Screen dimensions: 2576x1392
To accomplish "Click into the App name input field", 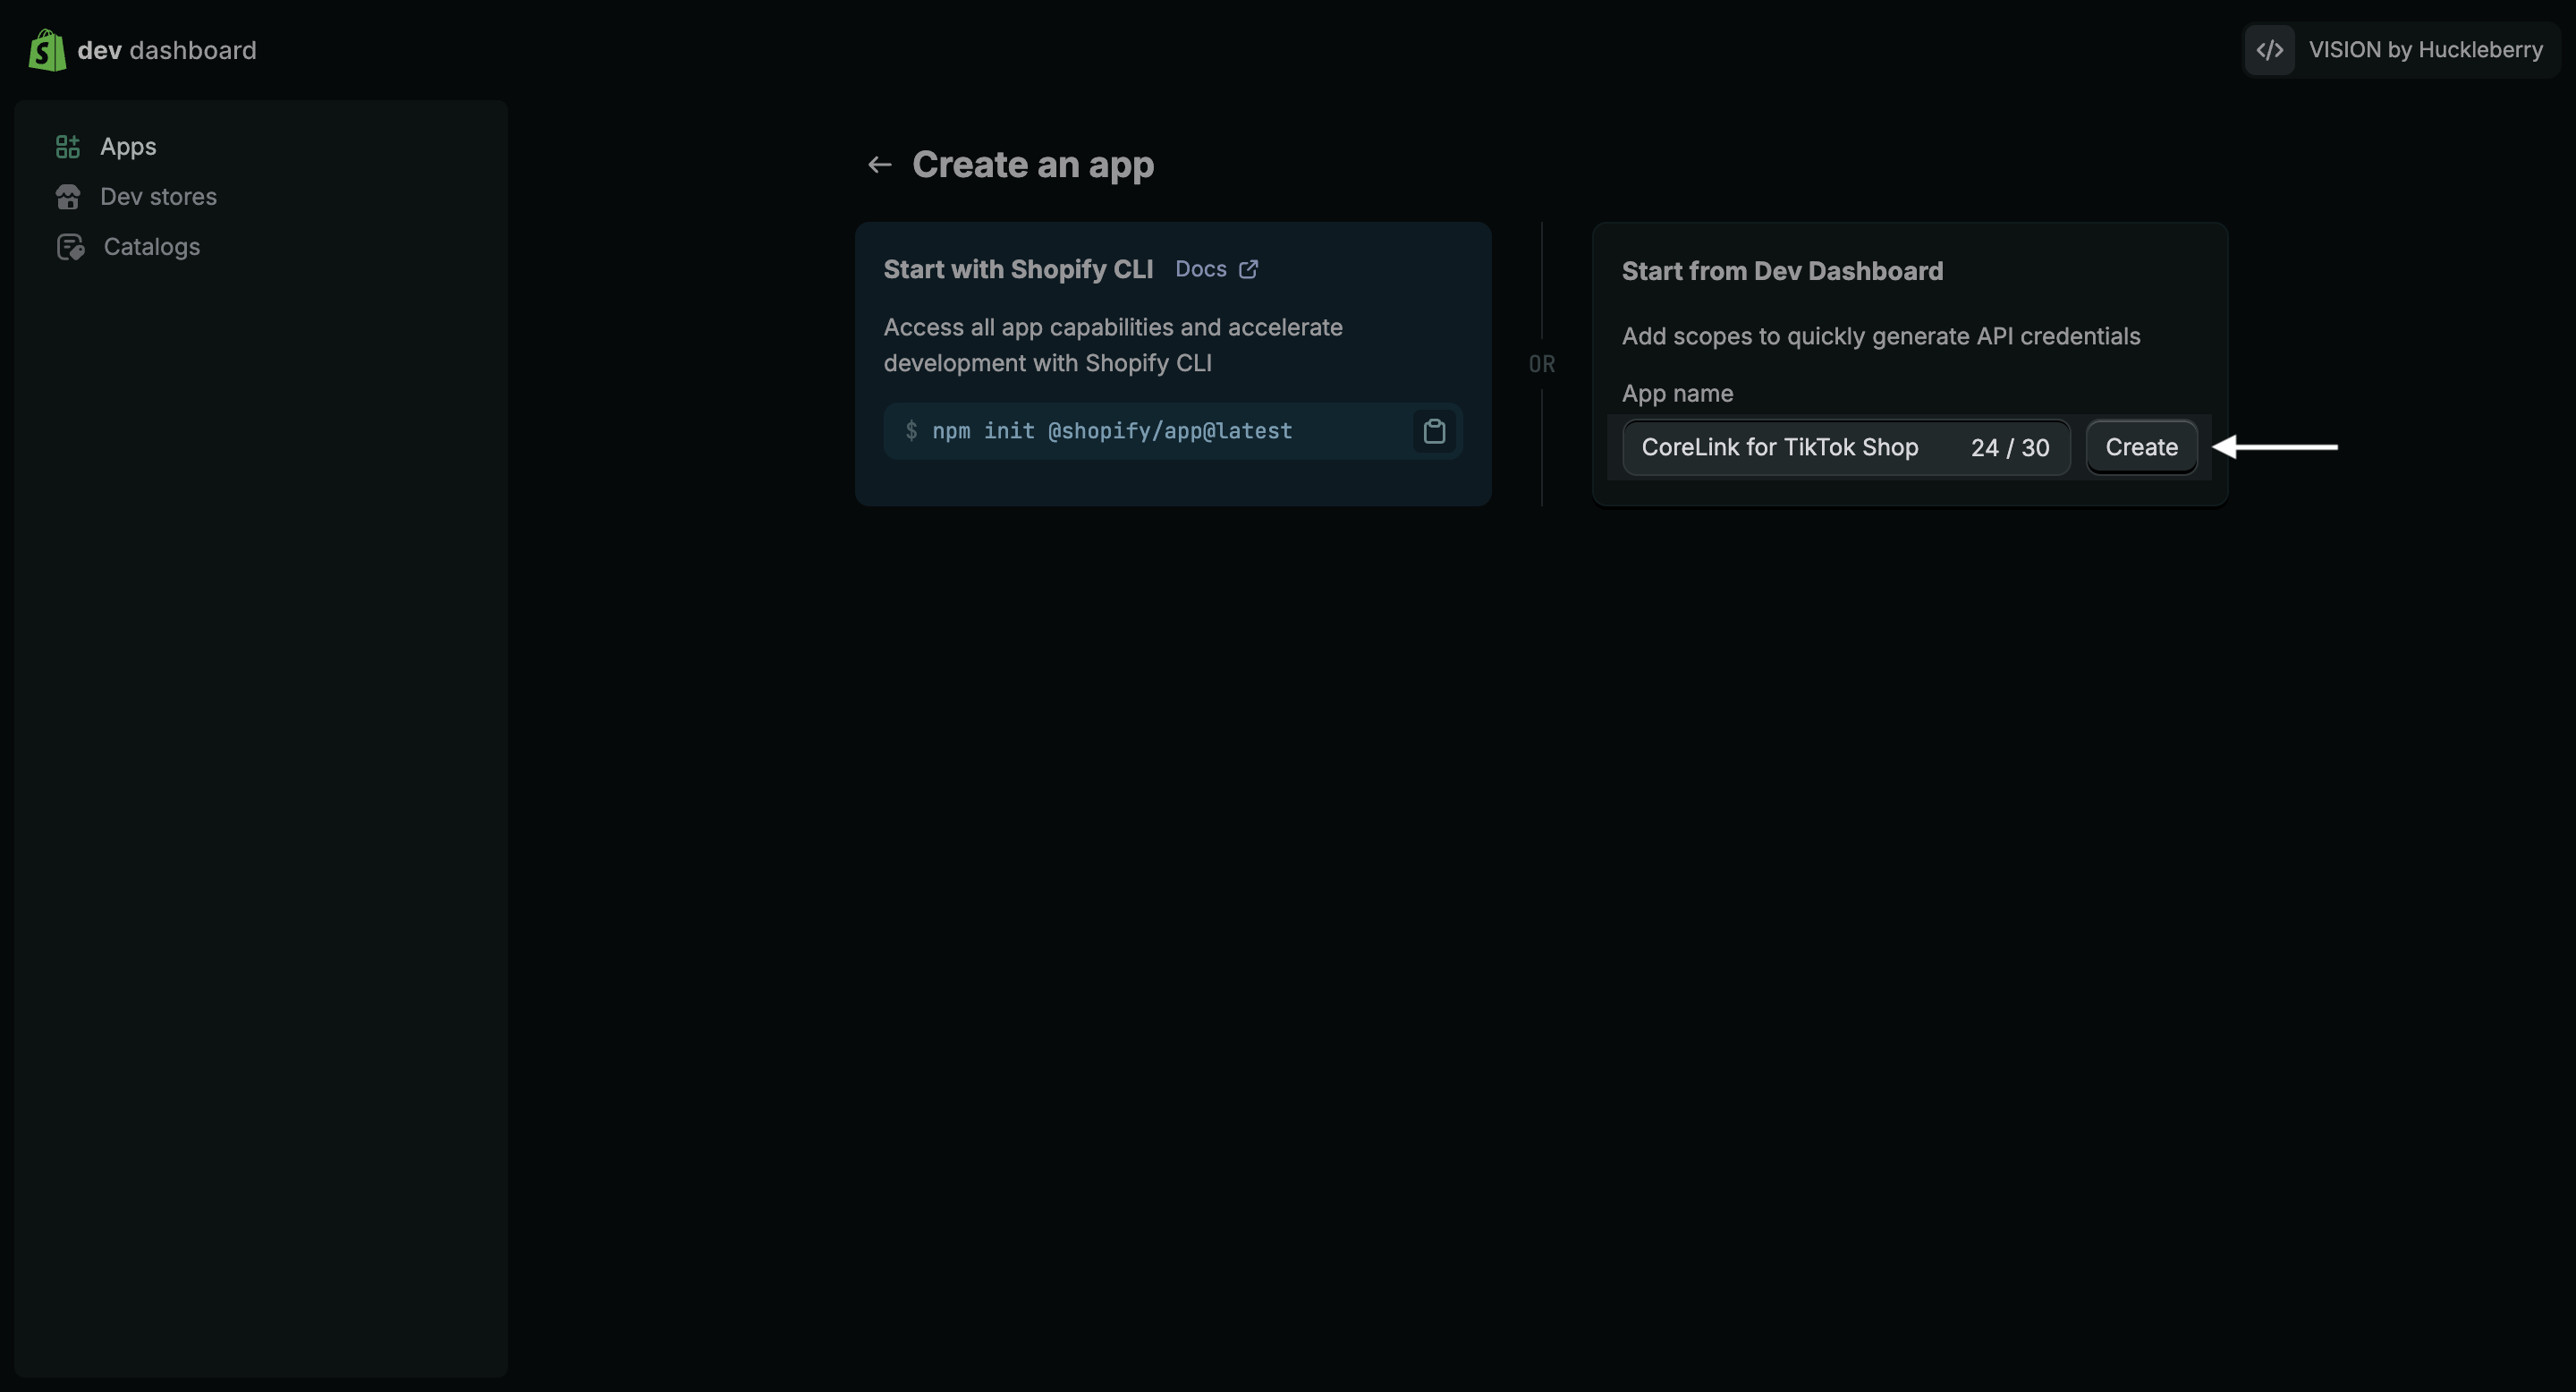I will click(x=1780, y=447).
